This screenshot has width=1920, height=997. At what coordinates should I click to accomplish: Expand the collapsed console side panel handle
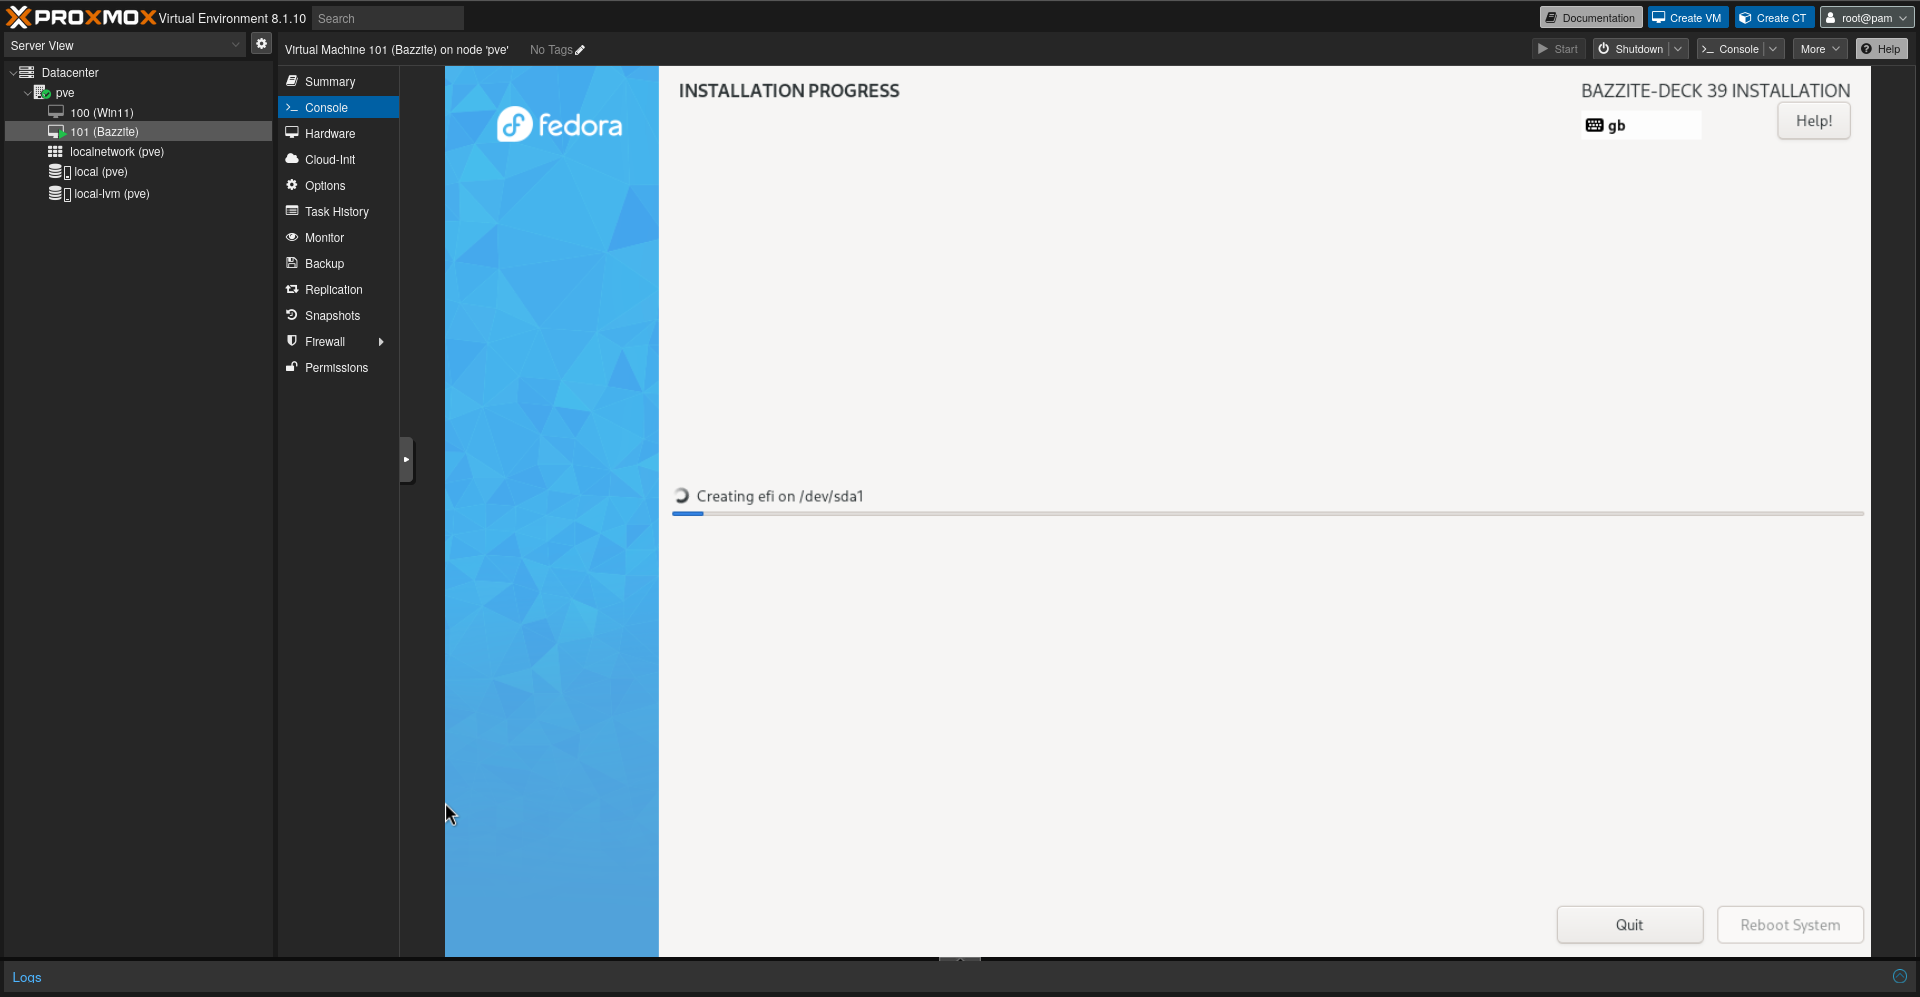pos(406,460)
